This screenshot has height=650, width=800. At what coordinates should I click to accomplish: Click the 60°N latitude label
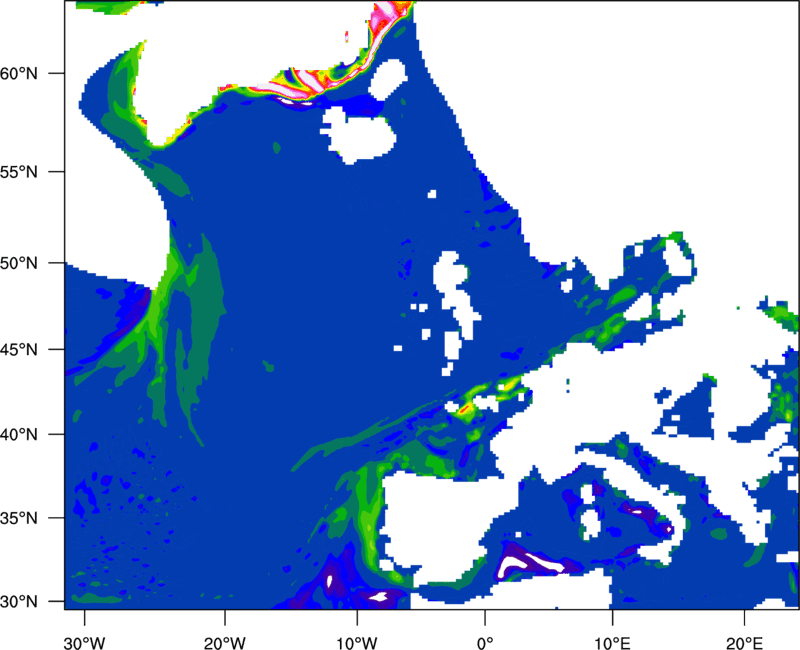click(19, 73)
